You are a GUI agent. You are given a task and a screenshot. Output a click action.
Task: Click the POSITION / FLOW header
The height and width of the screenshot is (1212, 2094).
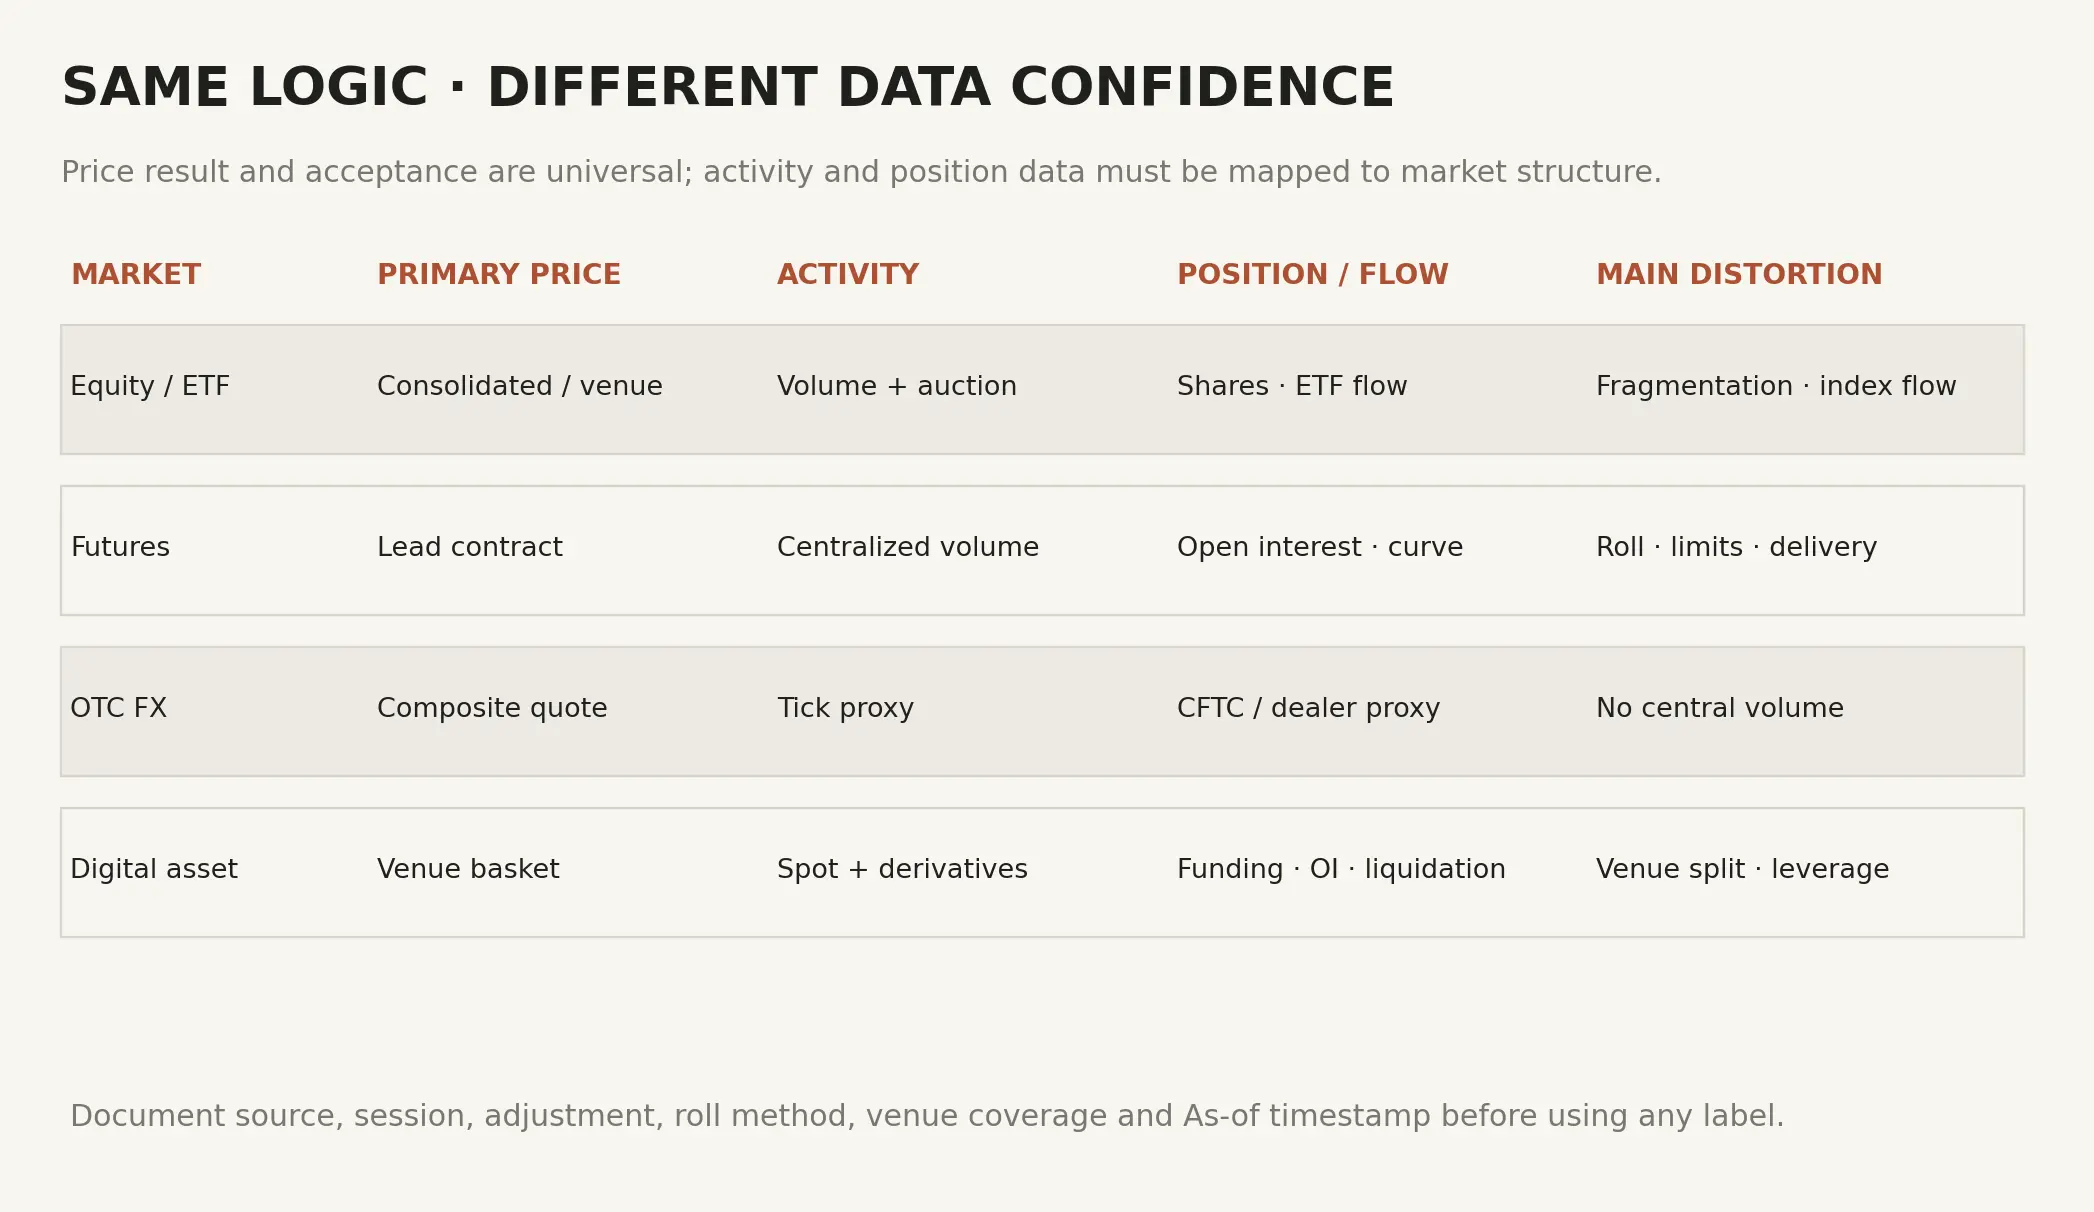pyautogui.click(x=1312, y=275)
